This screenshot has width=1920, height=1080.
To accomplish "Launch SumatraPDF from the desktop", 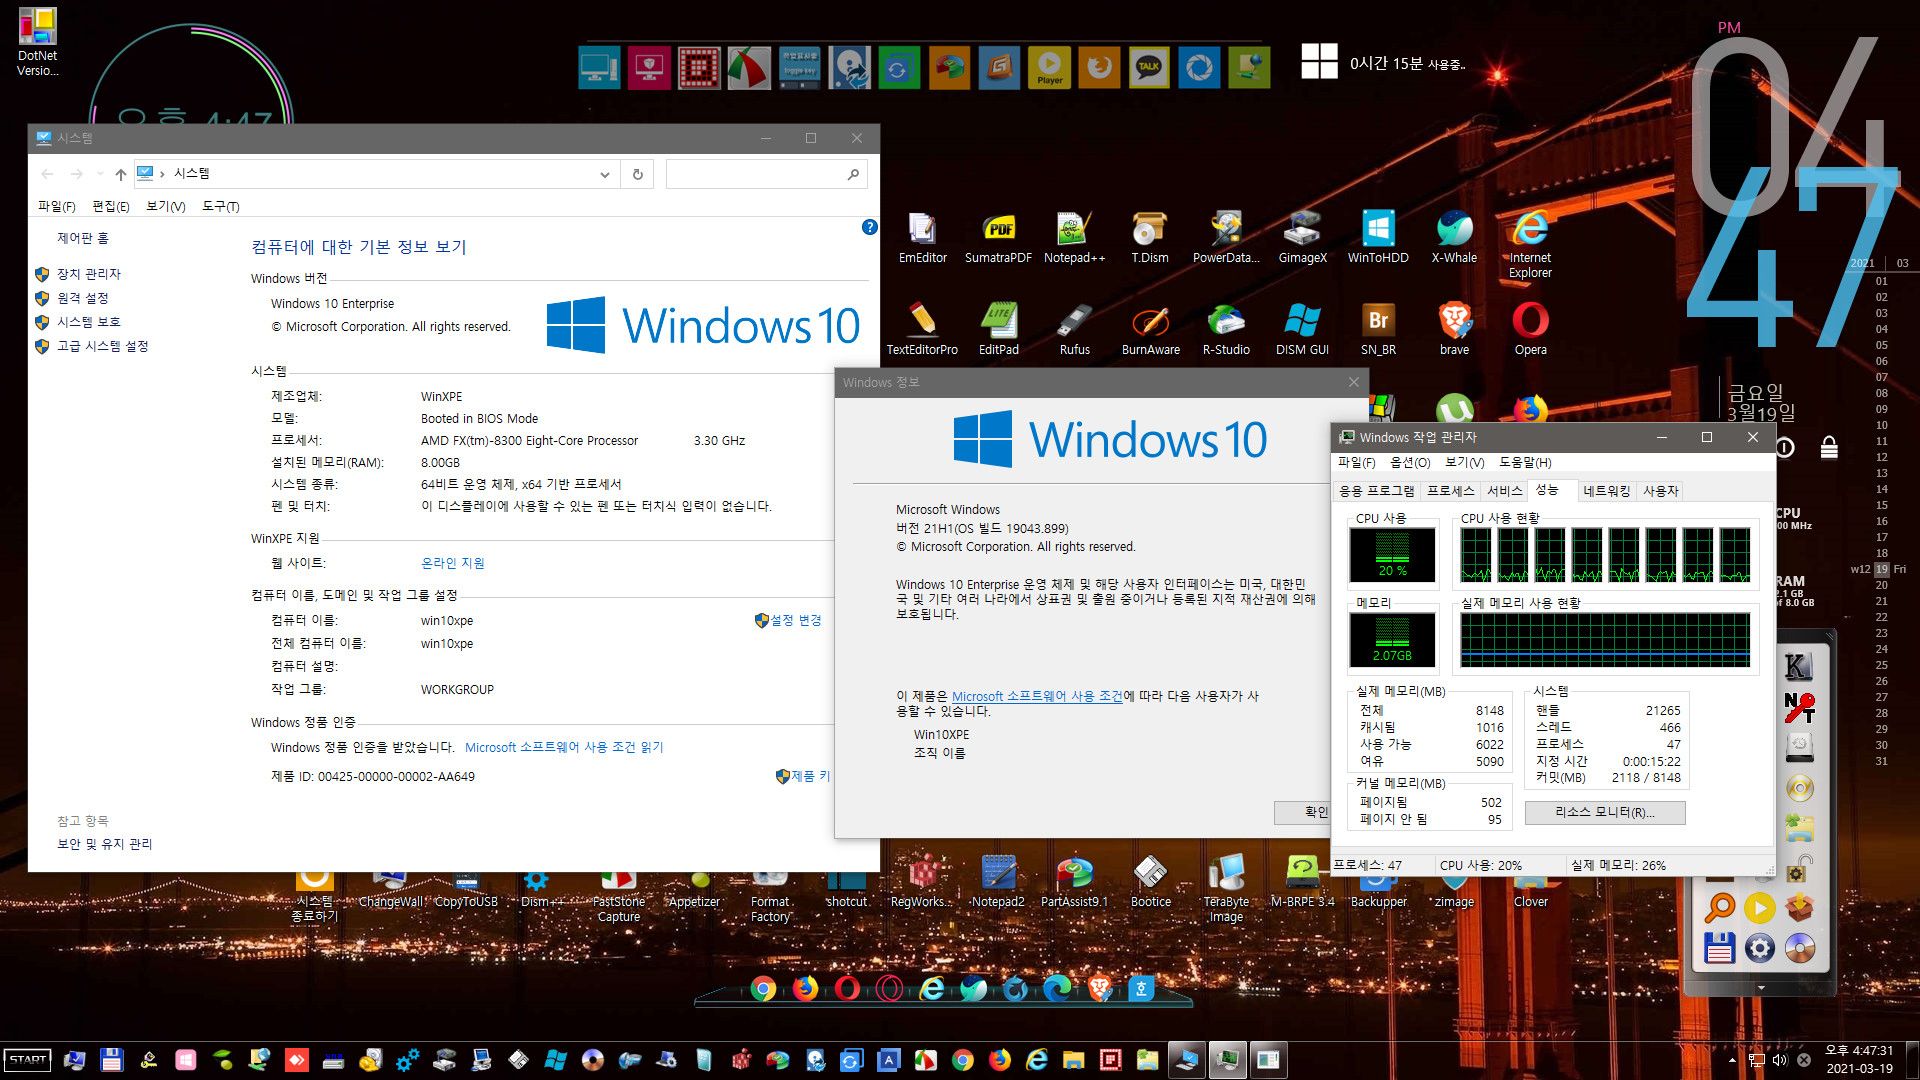I will [x=998, y=238].
